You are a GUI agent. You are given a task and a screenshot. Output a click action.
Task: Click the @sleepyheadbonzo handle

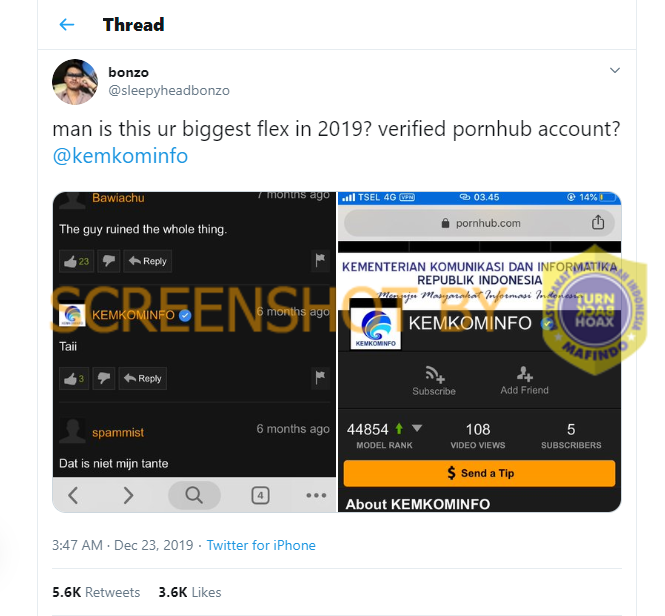(169, 90)
